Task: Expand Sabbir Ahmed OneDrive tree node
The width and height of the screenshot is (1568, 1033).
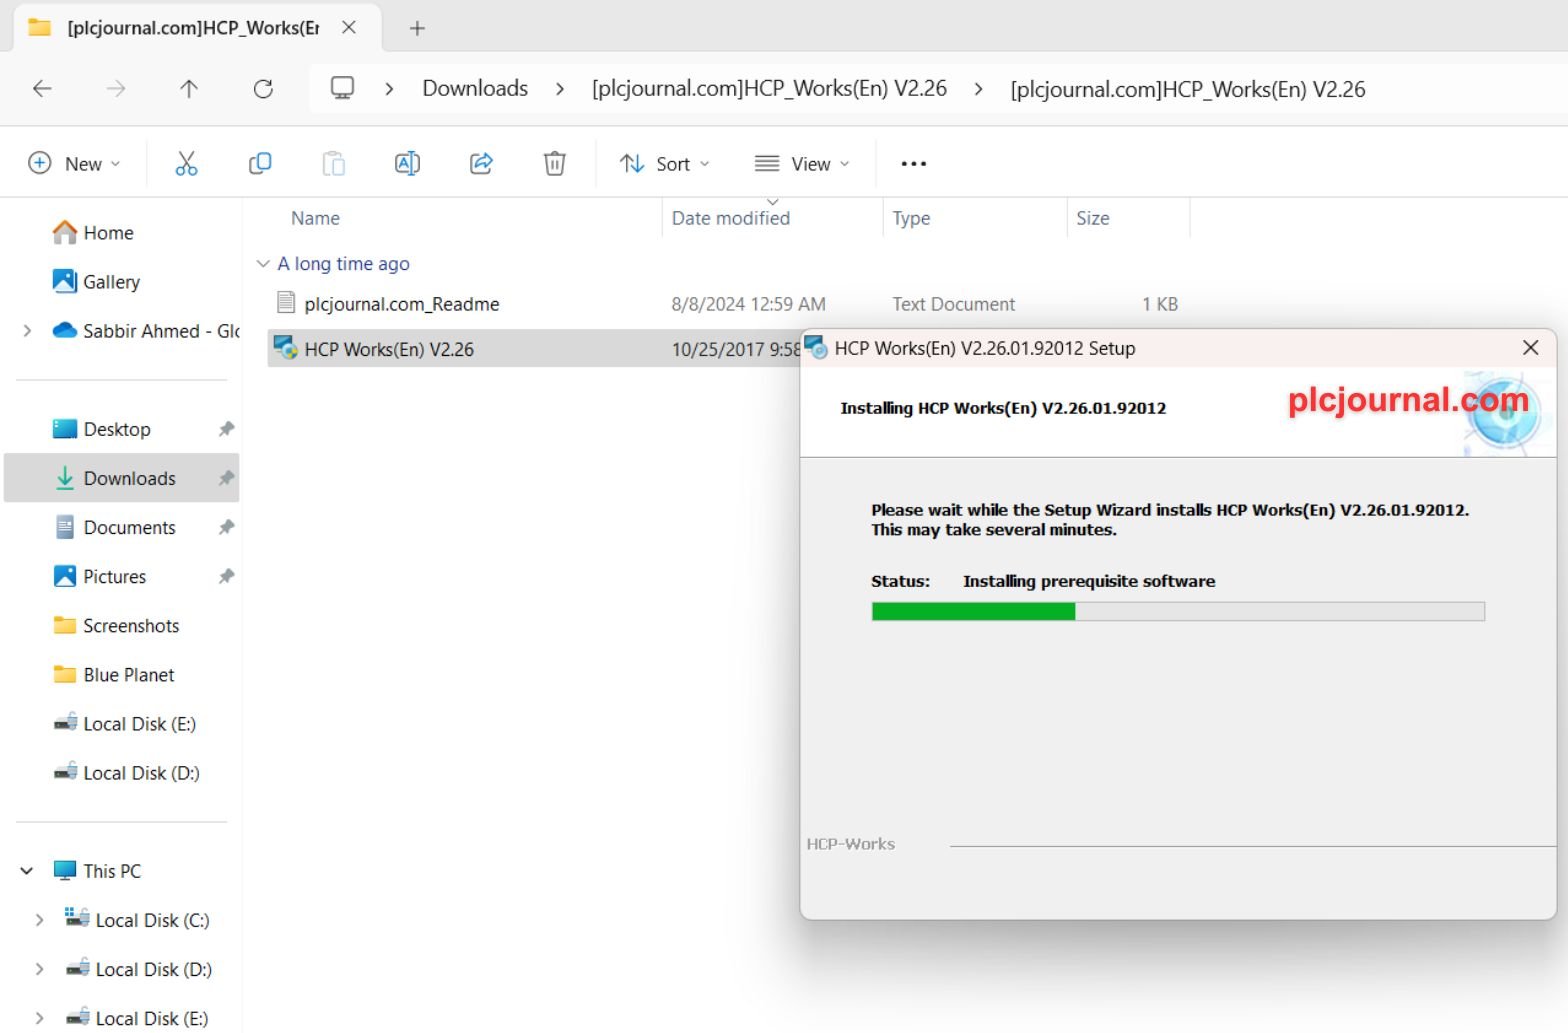Action: coord(27,331)
